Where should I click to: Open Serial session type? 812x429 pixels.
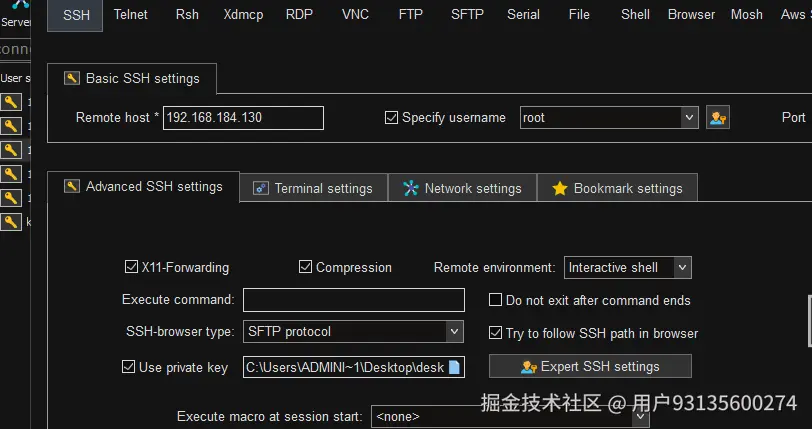523,15
